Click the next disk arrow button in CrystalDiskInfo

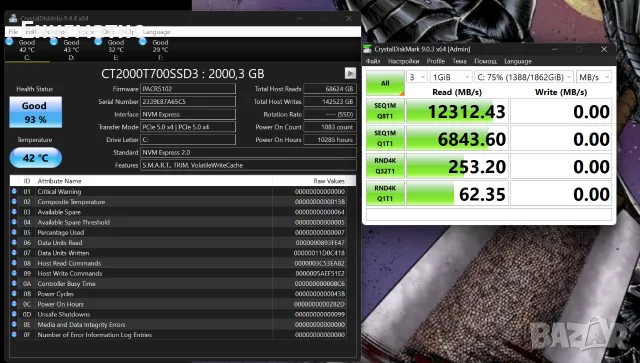[x=350, y=73]
